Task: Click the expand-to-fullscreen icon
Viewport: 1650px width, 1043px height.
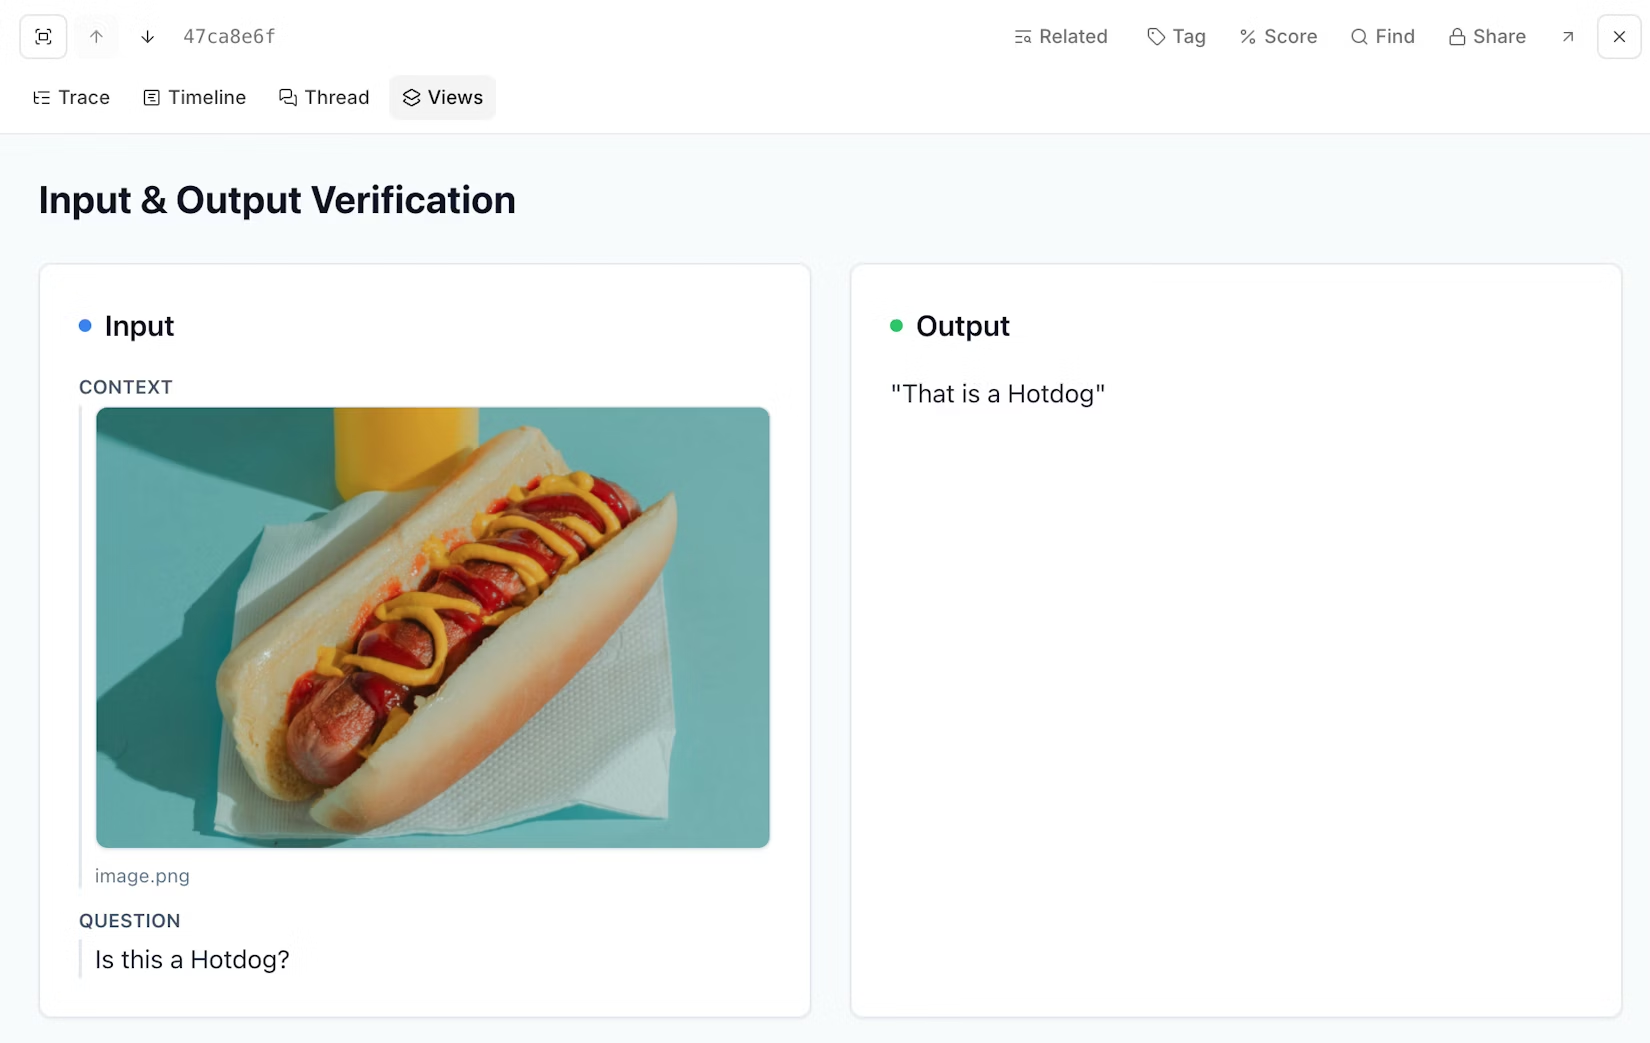Action: point(42,36)
